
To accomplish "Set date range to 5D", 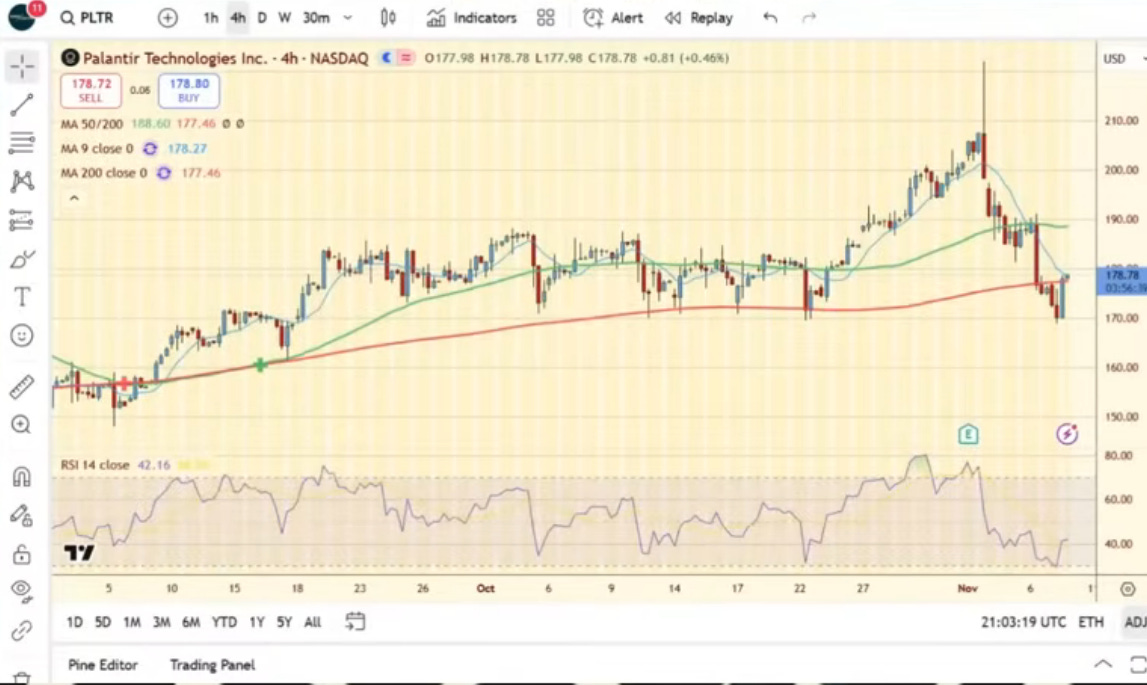I will click(103, 622).
